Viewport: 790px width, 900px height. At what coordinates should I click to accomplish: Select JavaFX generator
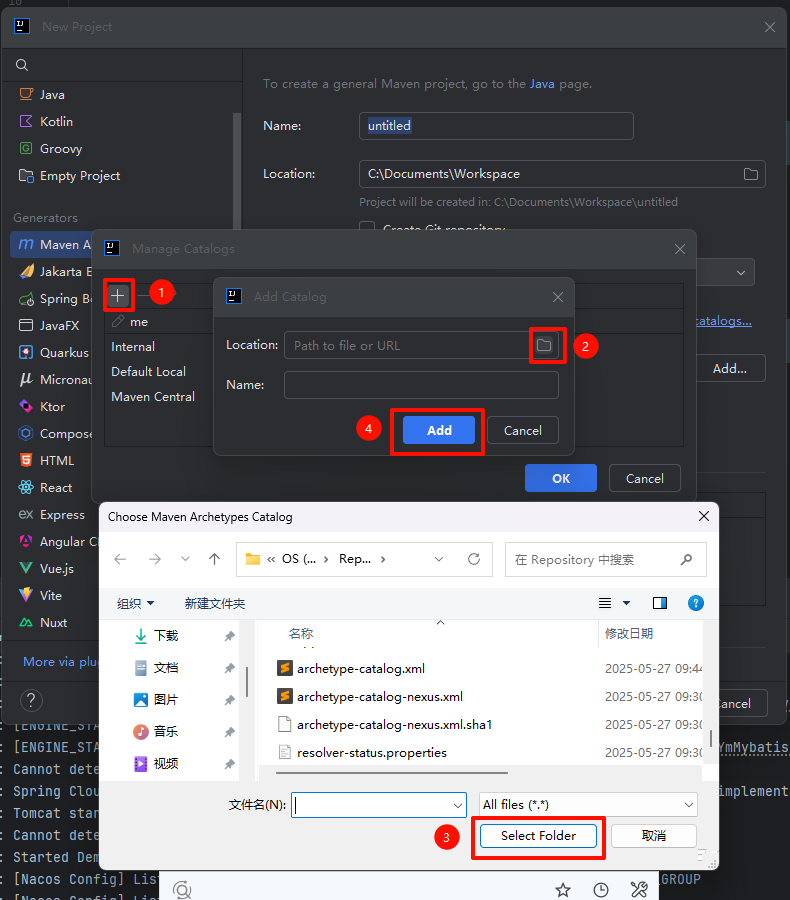tap(49, 325)
